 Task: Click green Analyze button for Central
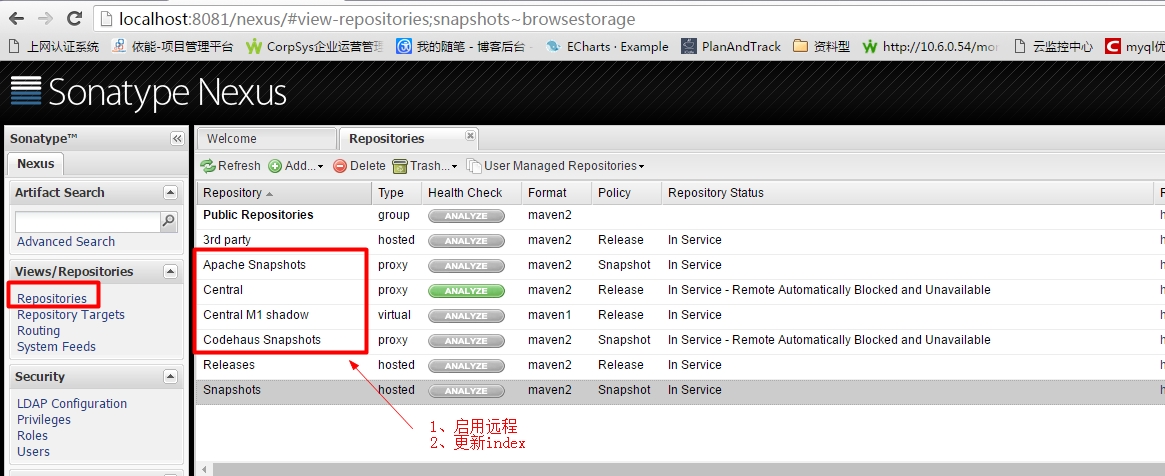pos(466,290)
